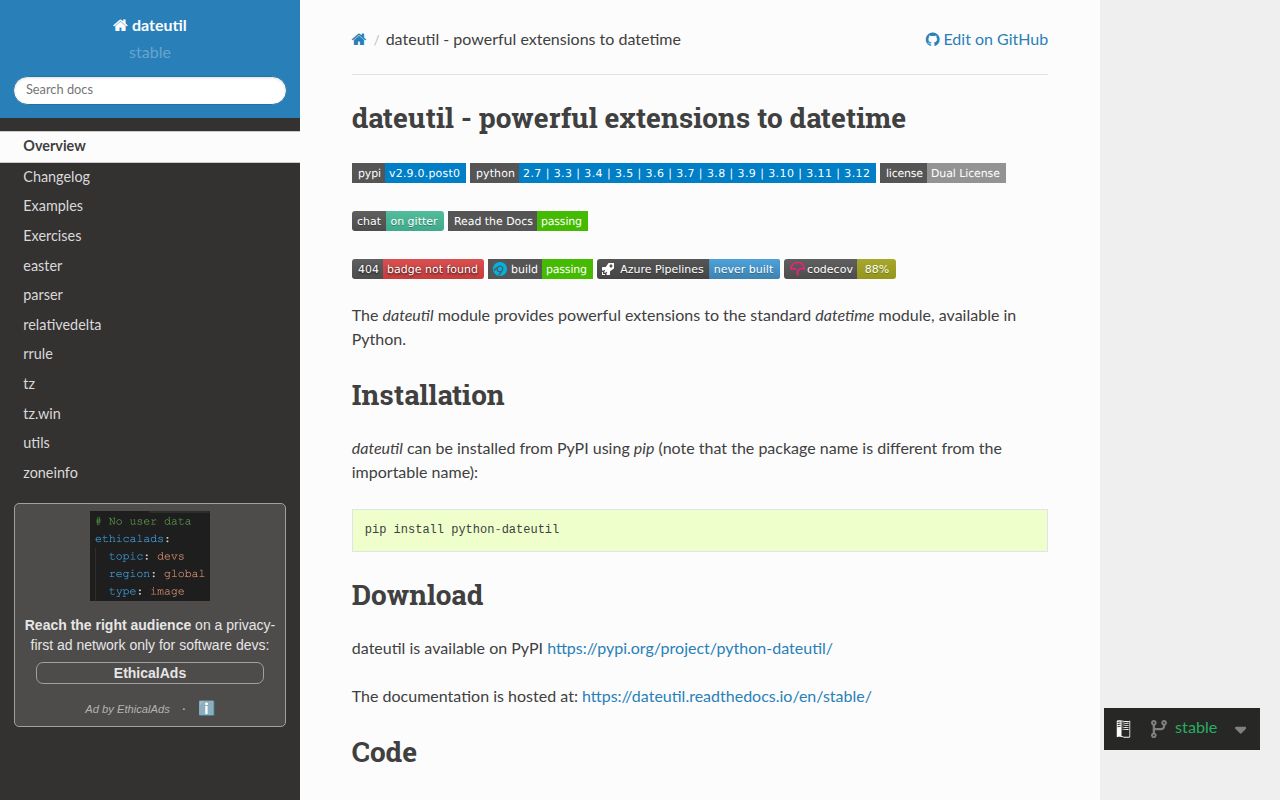Click the docs book icon in flyout
The image size is (1280, 800).
point(1124,729)
